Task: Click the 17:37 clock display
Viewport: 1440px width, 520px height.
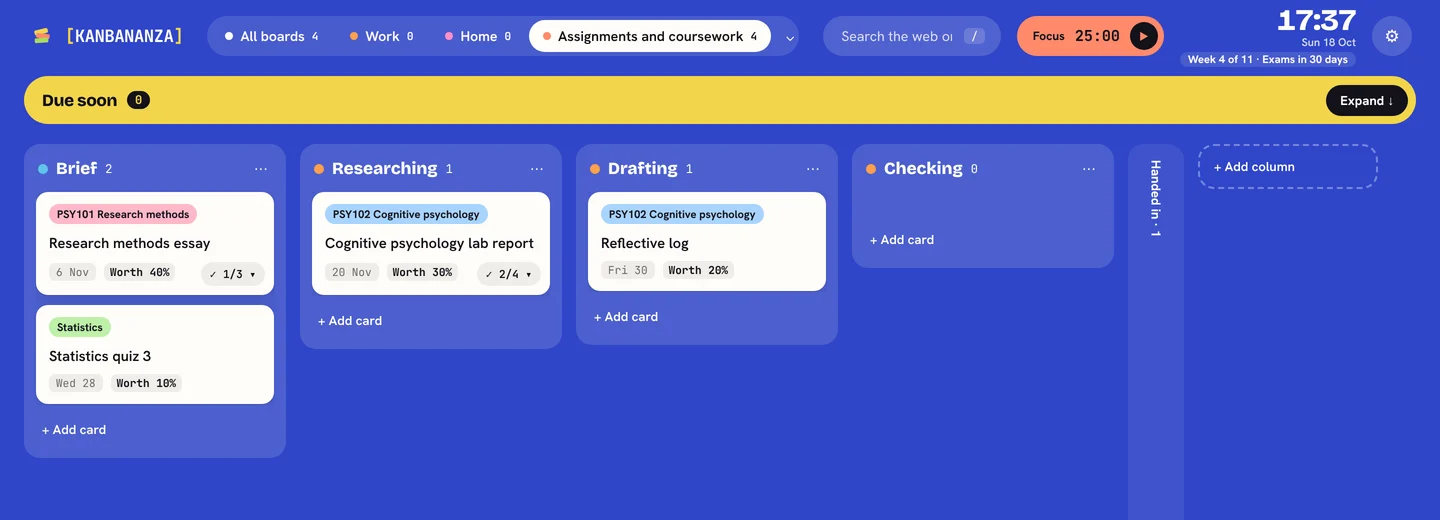Action: coord(1317,20)
